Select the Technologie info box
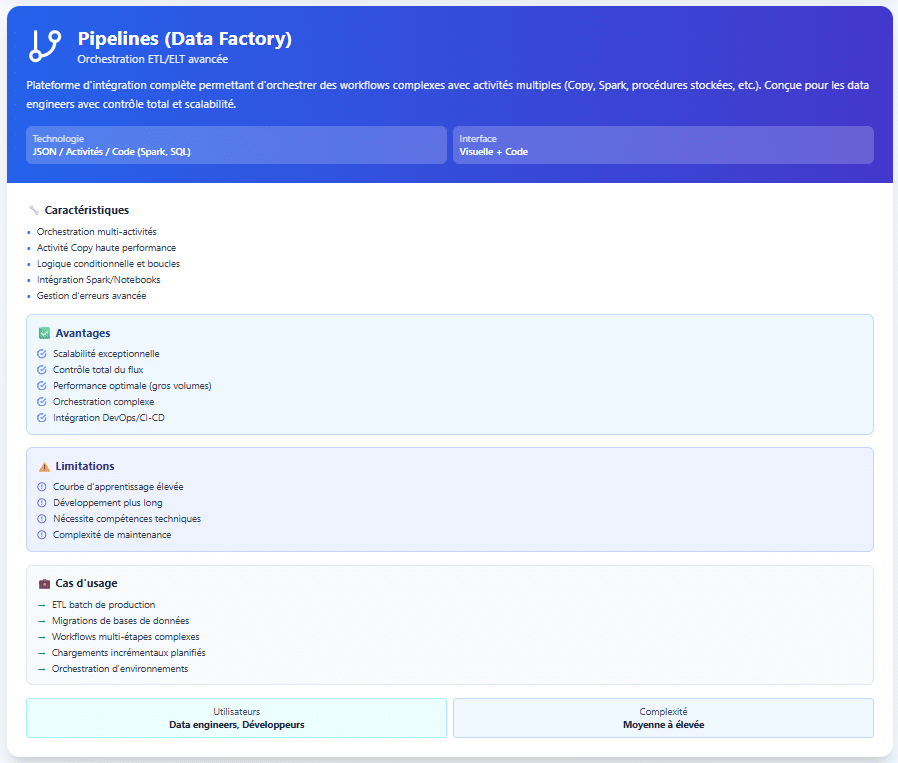 click(236, 145)
